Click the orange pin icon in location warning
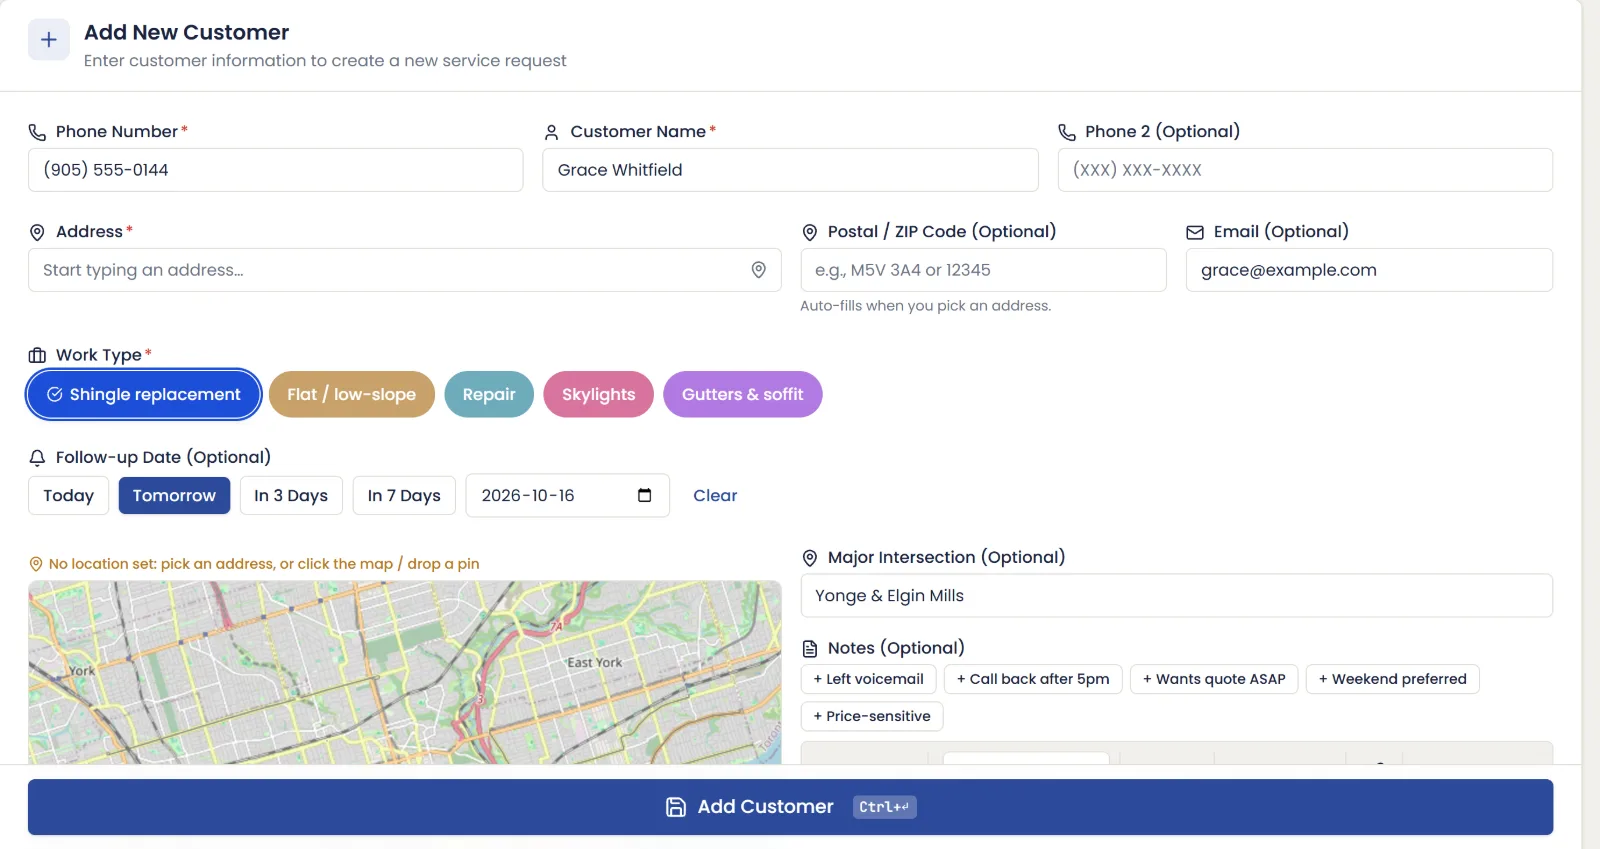Viewport: 1600px width, 849px height. 36,564
